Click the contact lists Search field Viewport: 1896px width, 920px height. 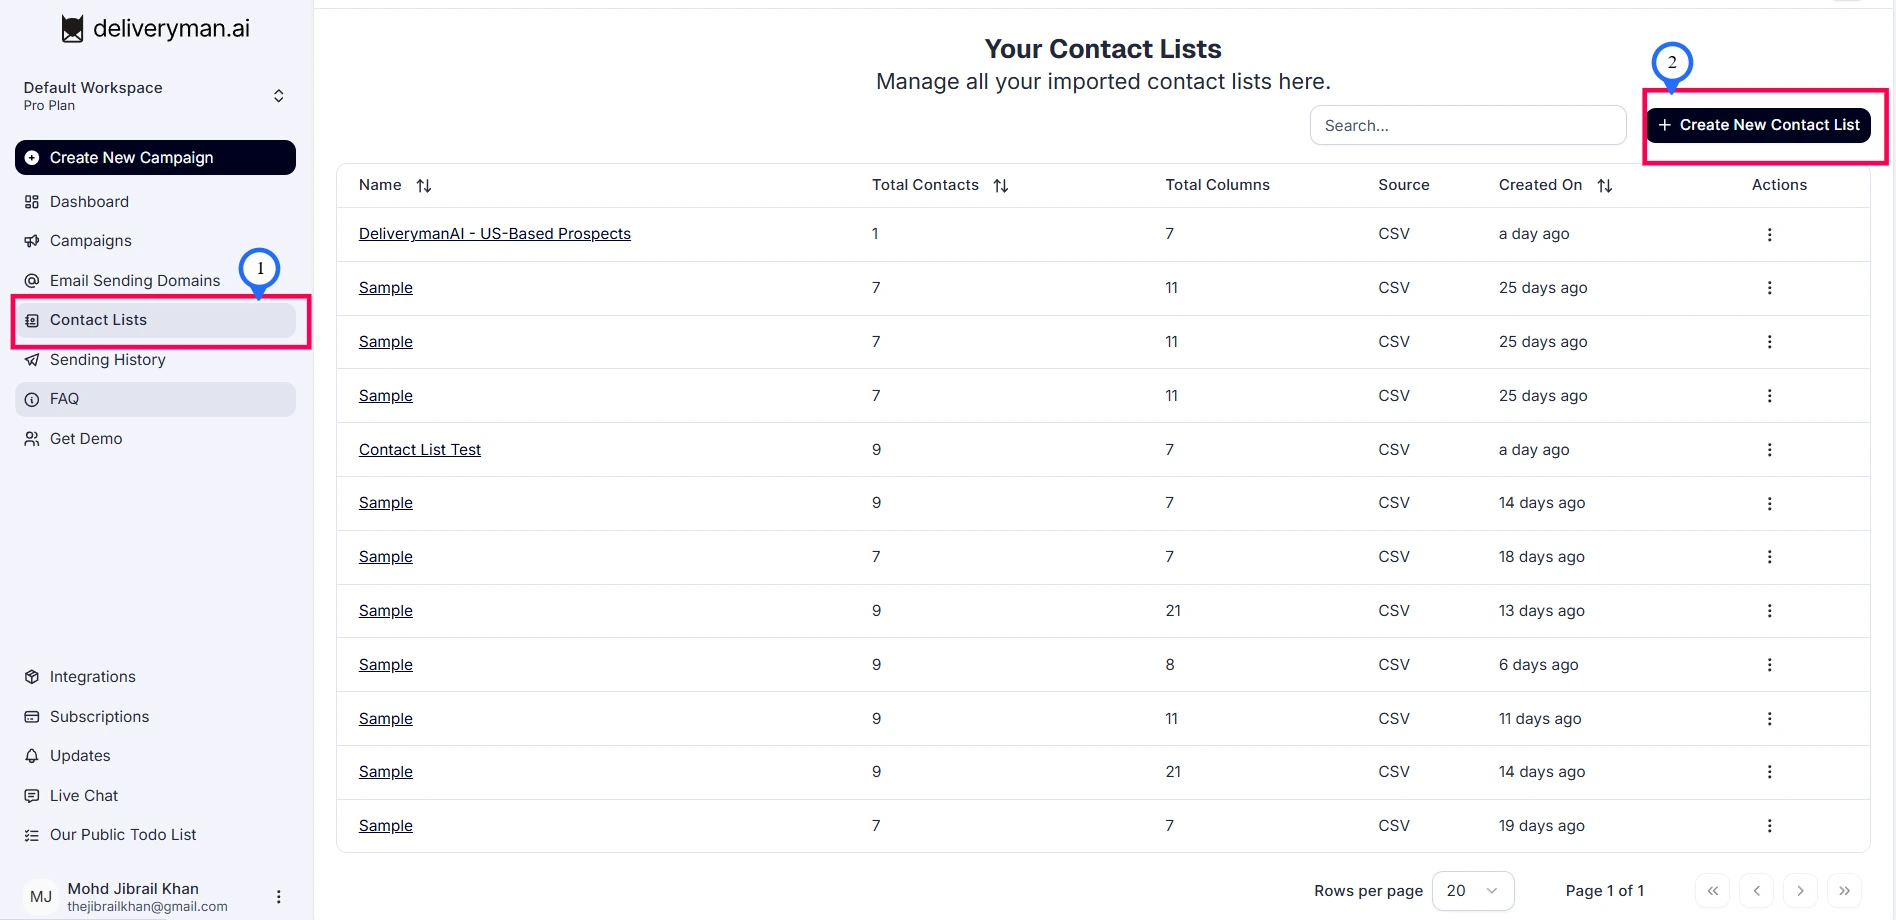(x=1467, y=126)
